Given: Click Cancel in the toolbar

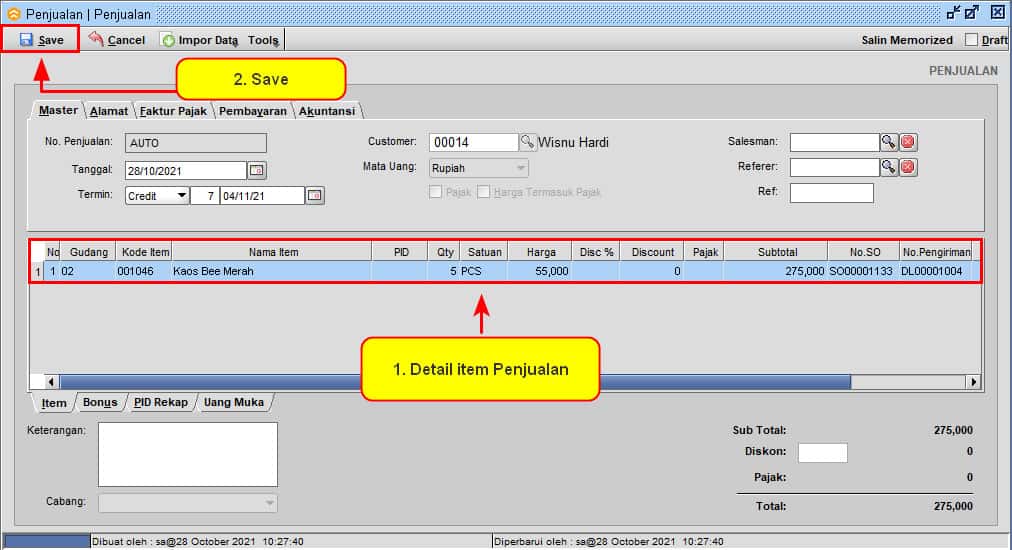Looking at the screenshot, I should [x=117, y=40].
